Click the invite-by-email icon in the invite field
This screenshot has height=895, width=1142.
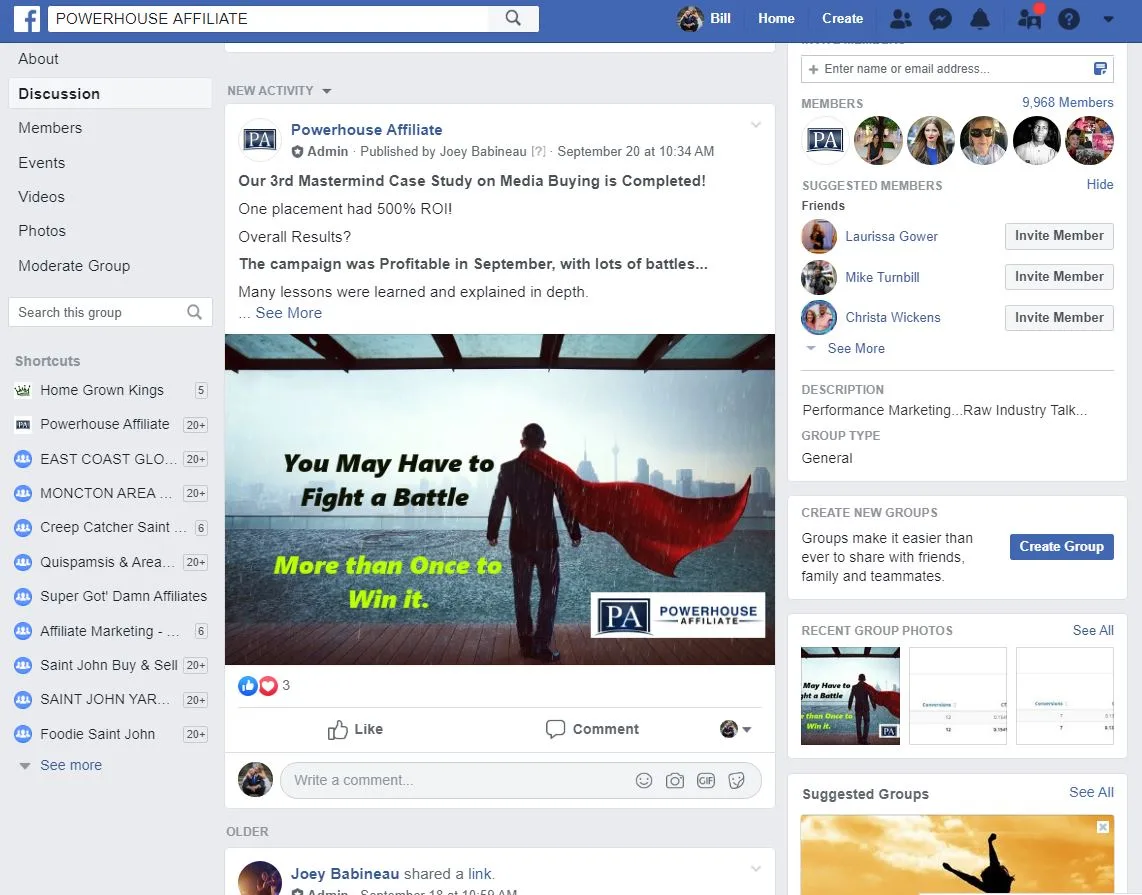pos(1100,68)
